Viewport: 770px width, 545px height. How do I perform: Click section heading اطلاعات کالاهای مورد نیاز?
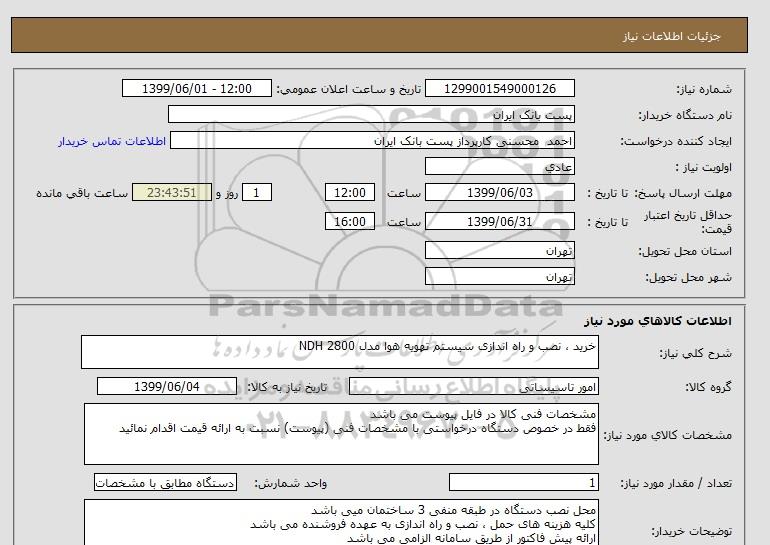click(658, 321)
